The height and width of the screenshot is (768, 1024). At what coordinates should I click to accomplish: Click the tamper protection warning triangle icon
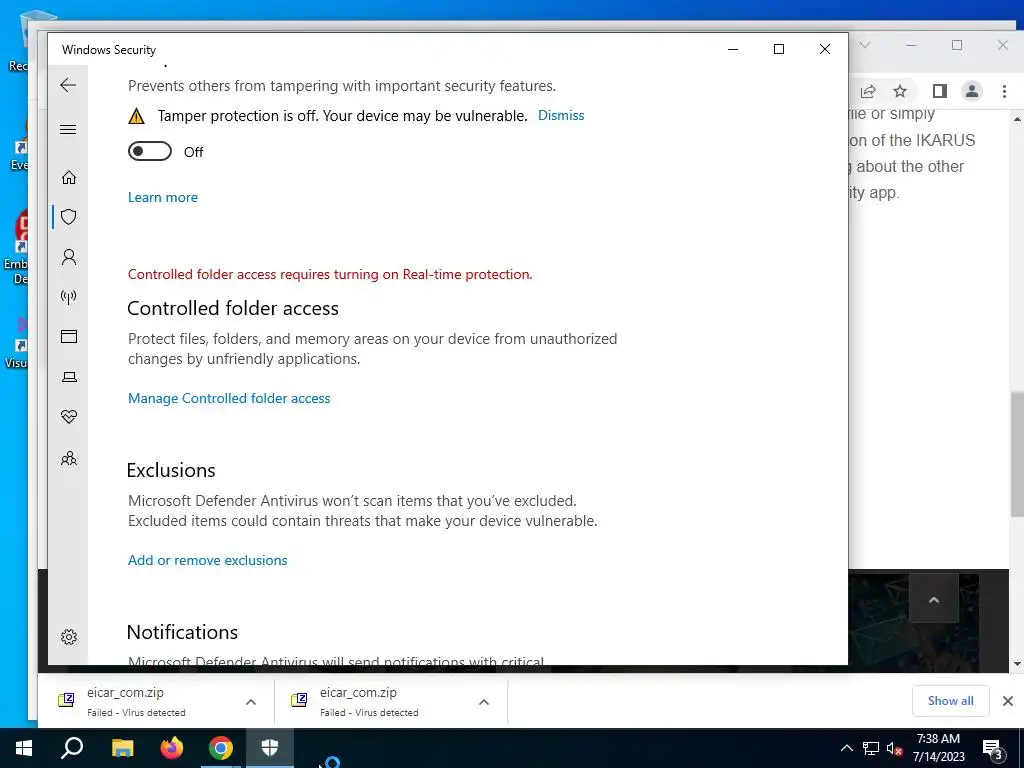tap(136, 116)
